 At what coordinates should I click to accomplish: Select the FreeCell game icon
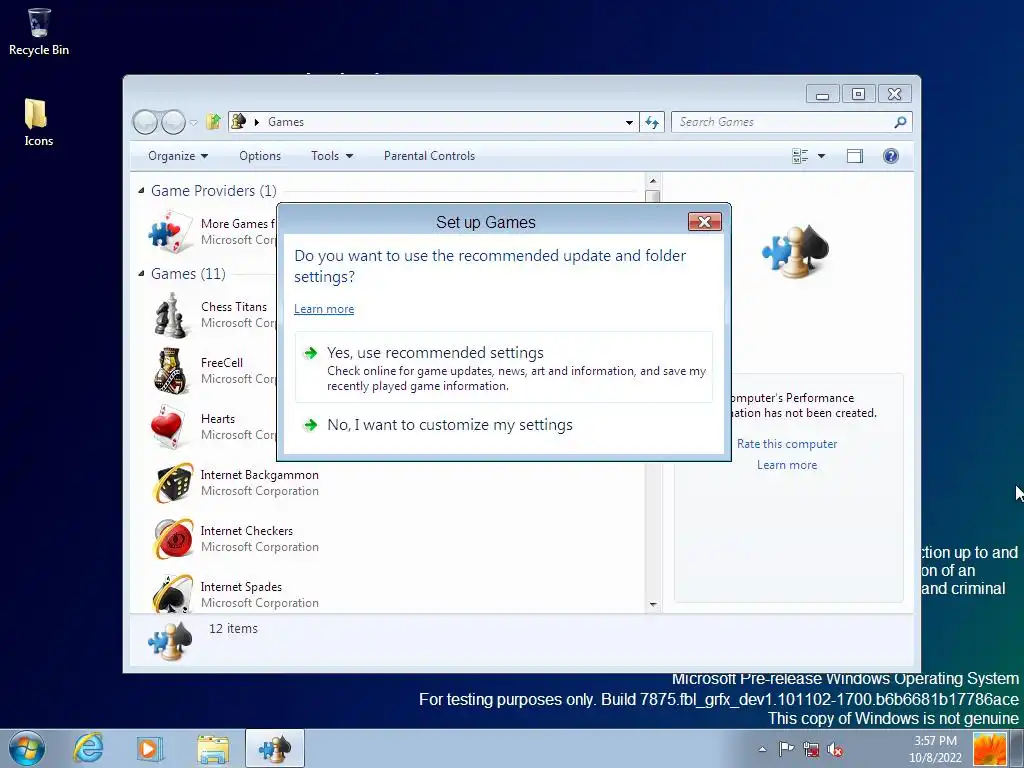coord(171,370)
